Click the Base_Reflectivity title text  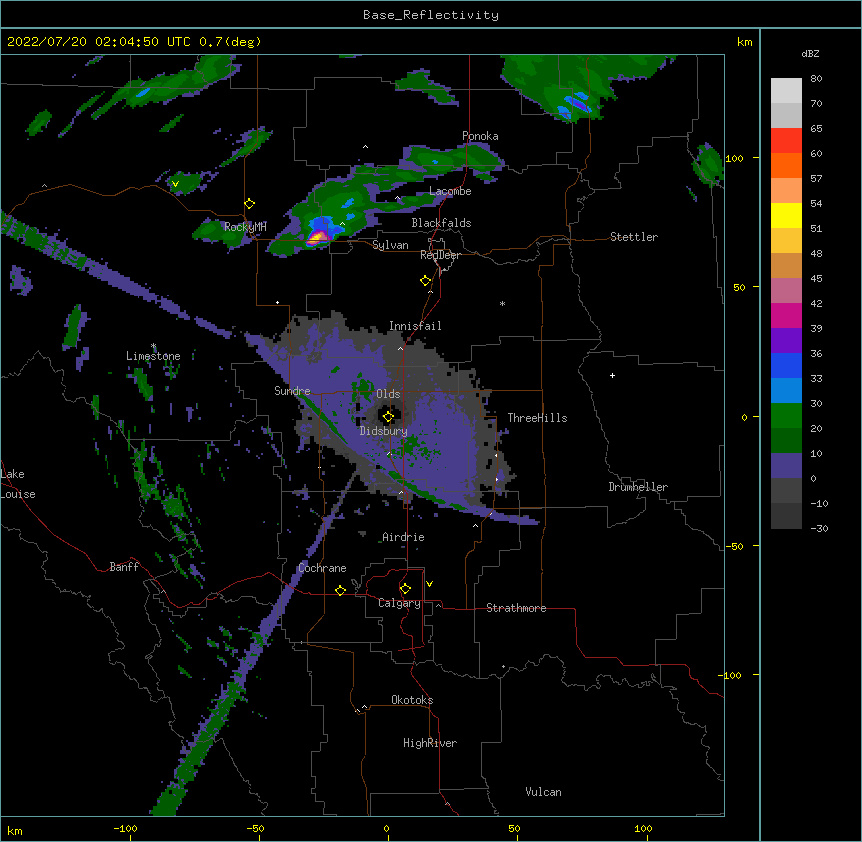431,15
